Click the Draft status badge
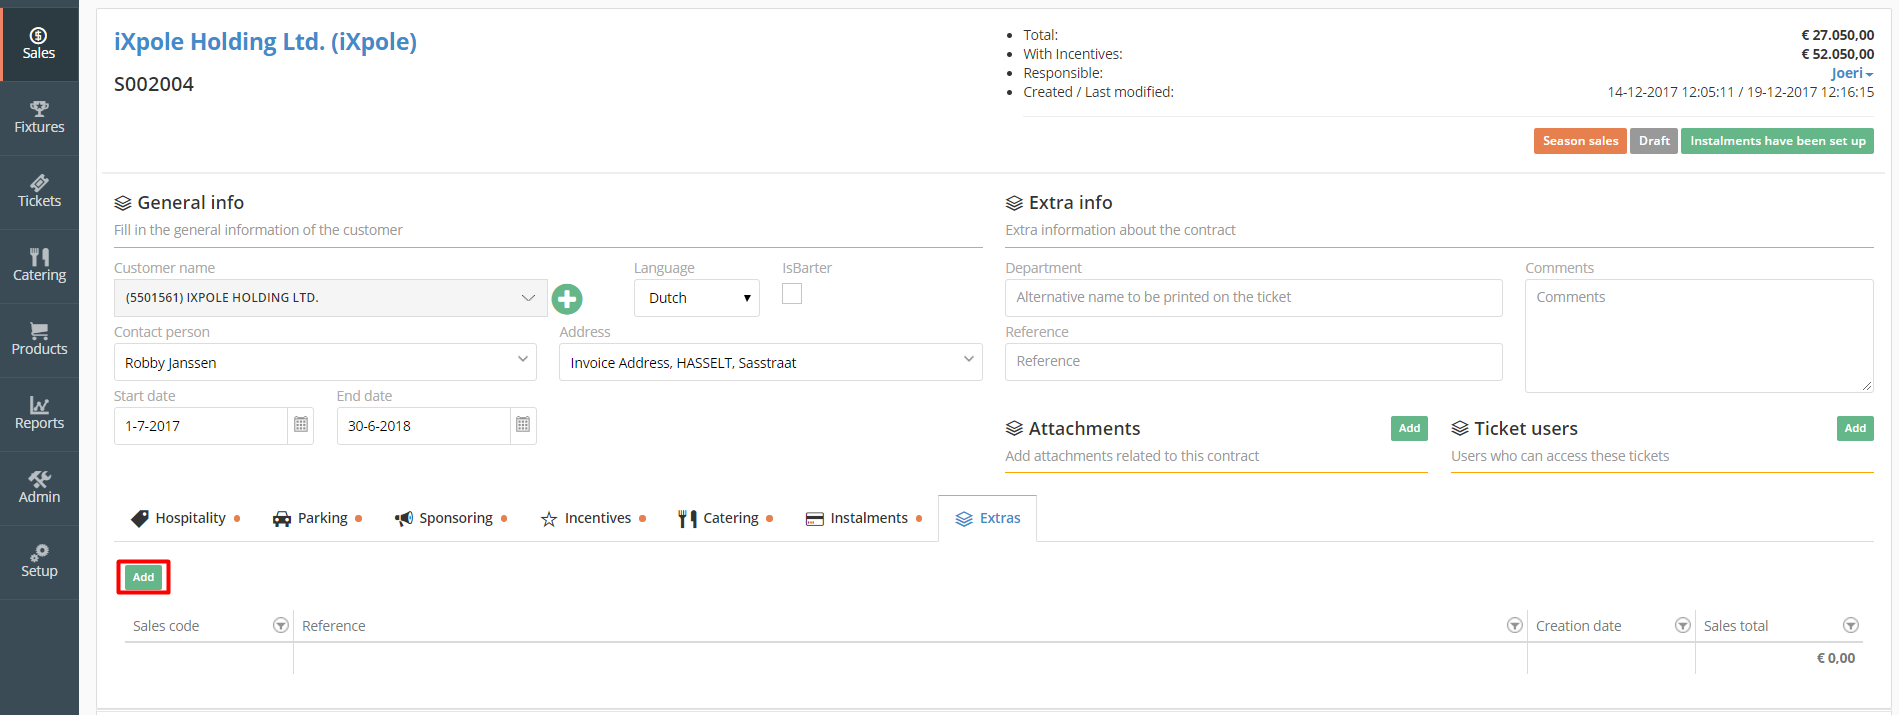1899x715 pixels. point(1654,141)
